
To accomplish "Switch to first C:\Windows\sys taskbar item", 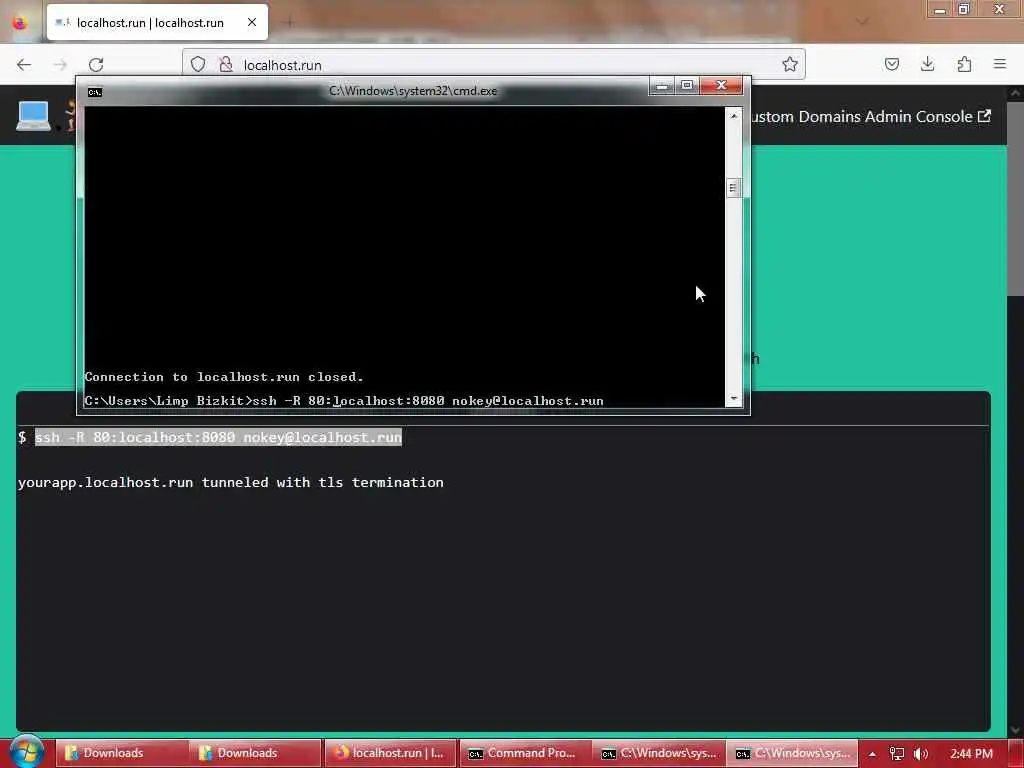I will point(658,753).
